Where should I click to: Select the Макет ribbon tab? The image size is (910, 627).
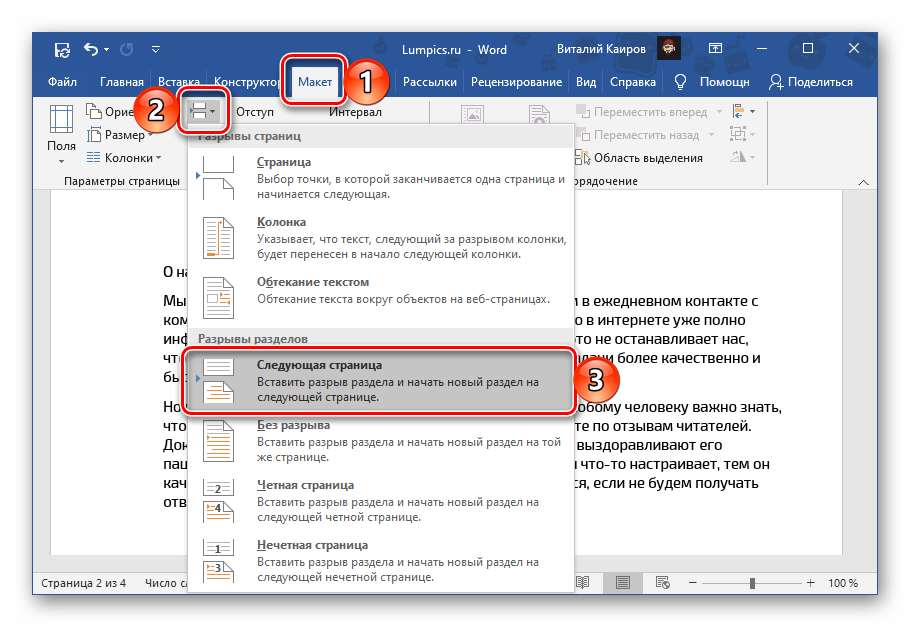[x=315, y=82]
